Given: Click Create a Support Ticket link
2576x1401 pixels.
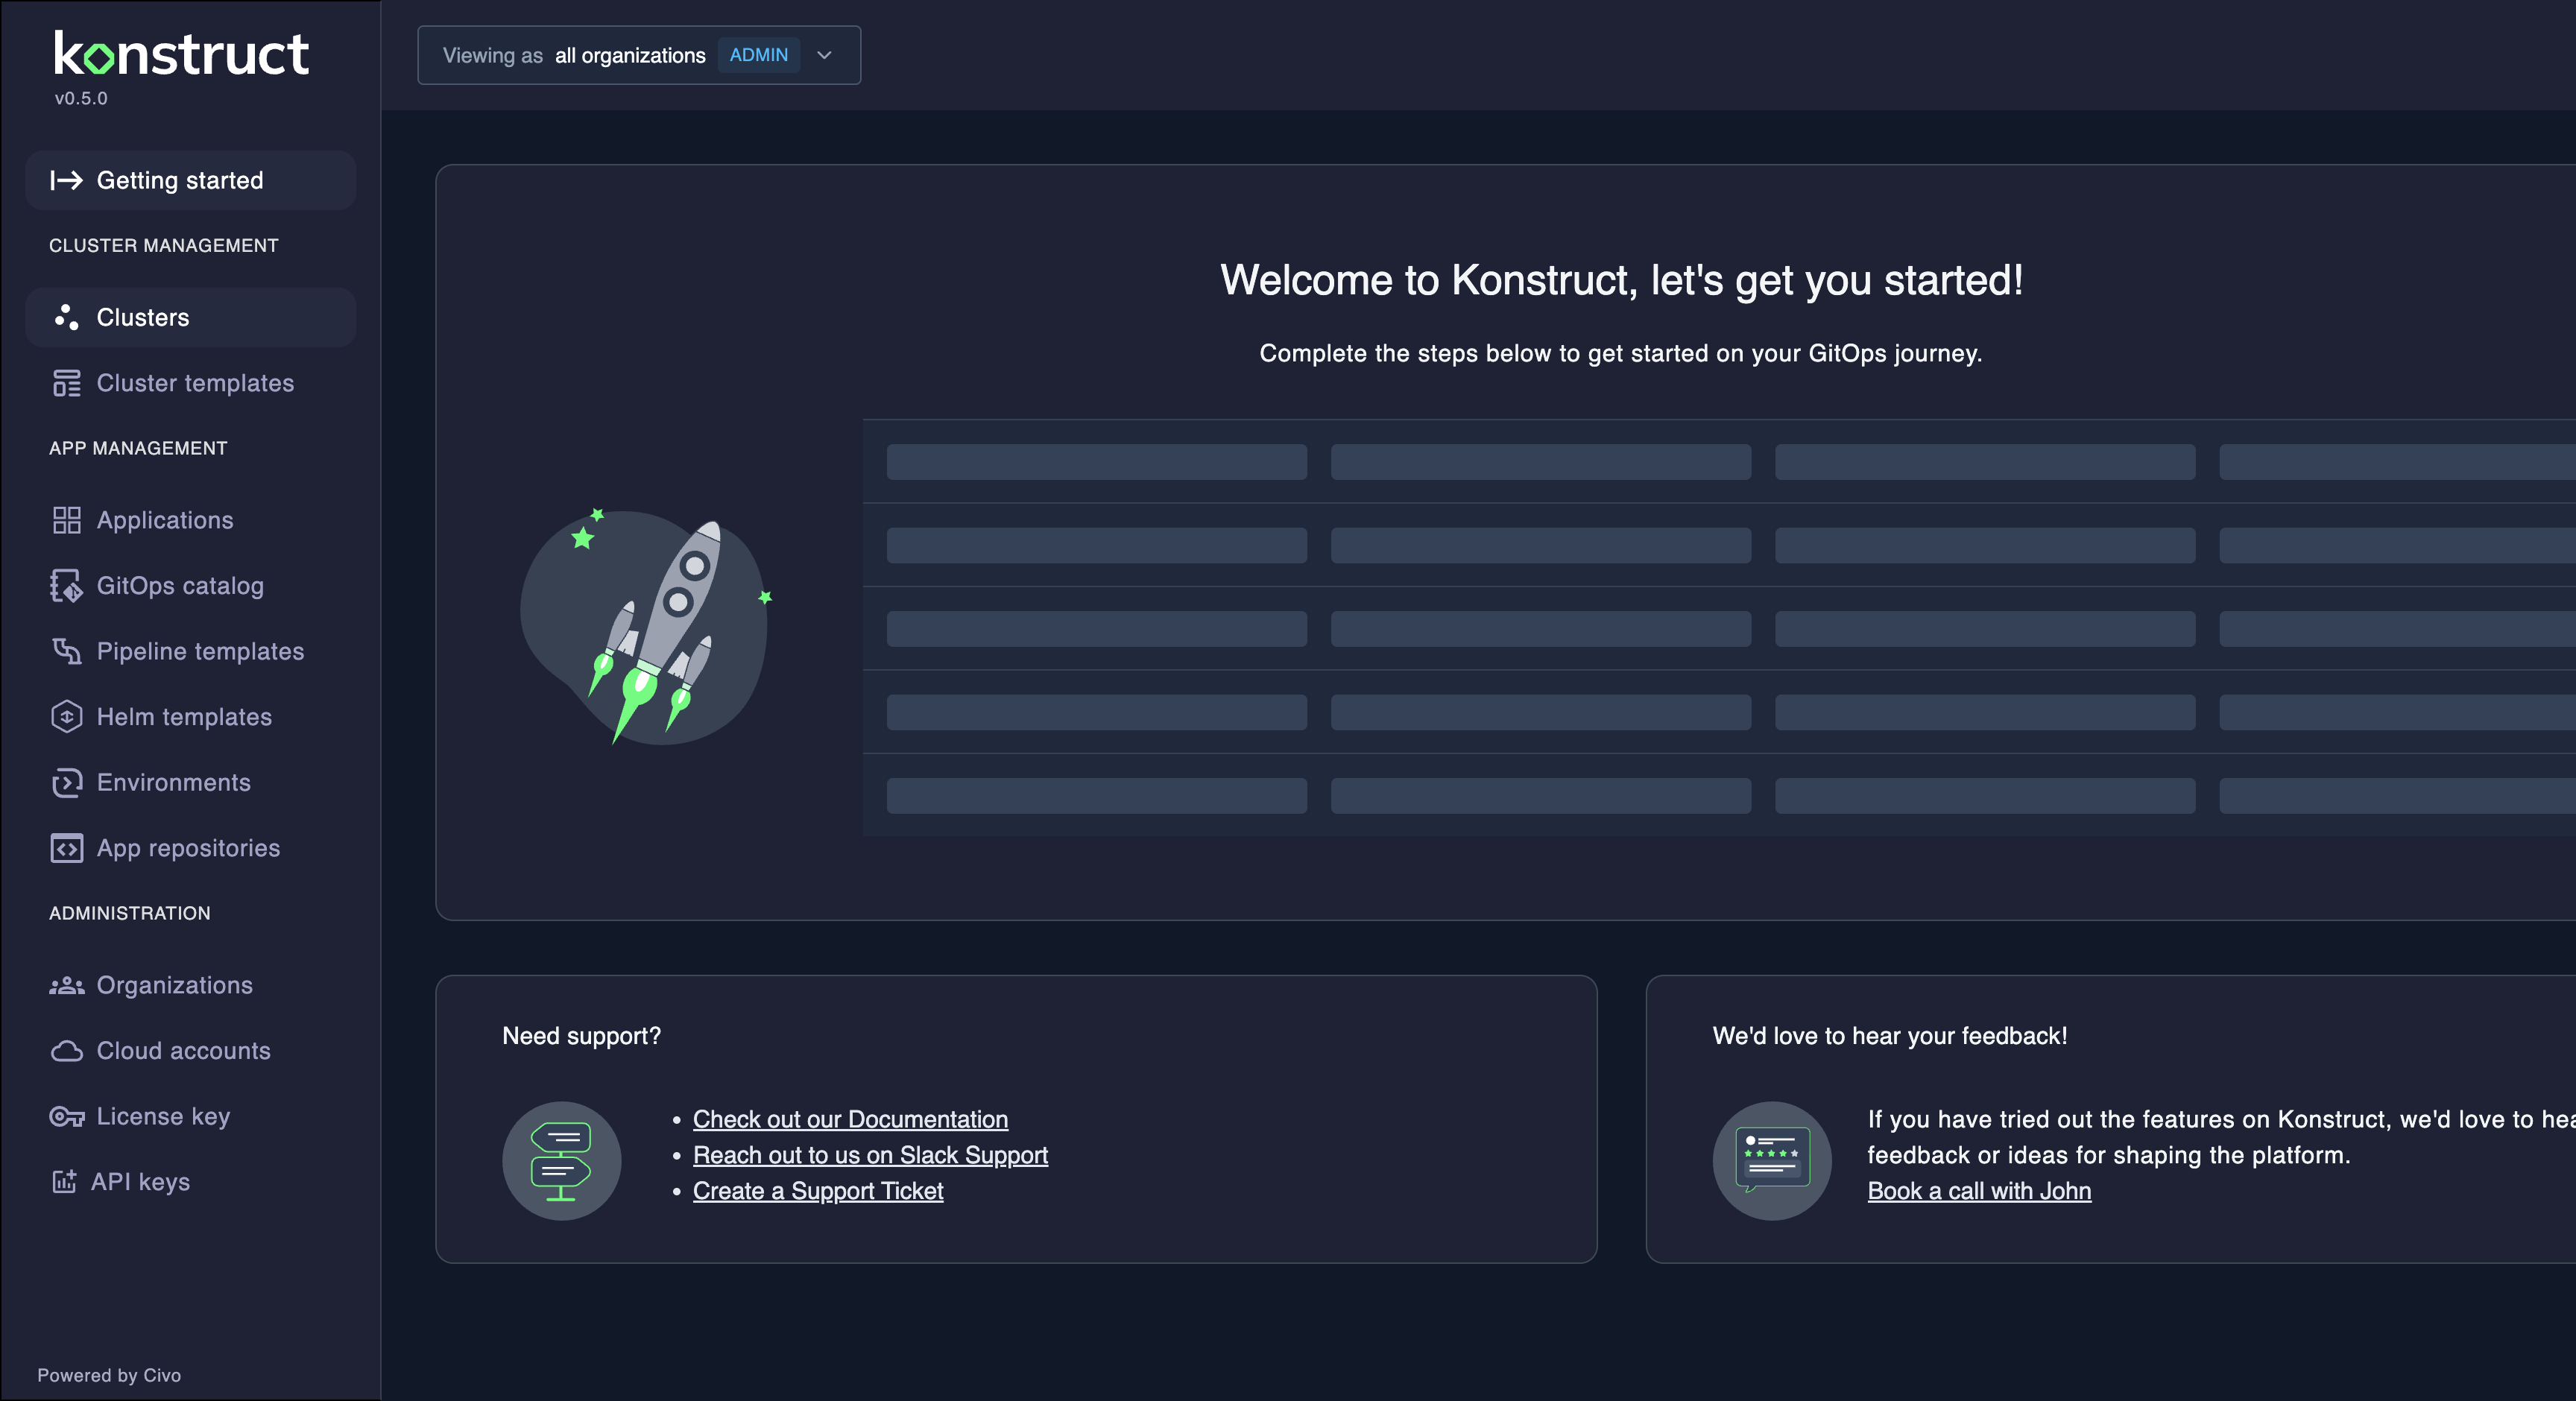Looking at the screenshot, I should [818, 1191].
